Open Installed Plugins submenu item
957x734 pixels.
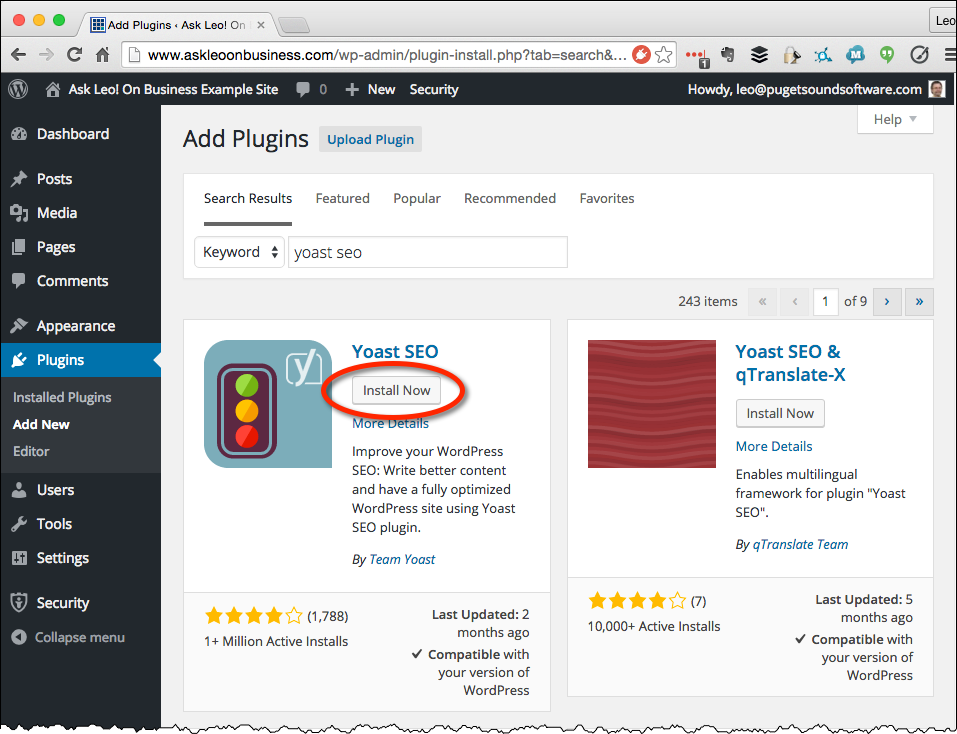click(62, 397)
